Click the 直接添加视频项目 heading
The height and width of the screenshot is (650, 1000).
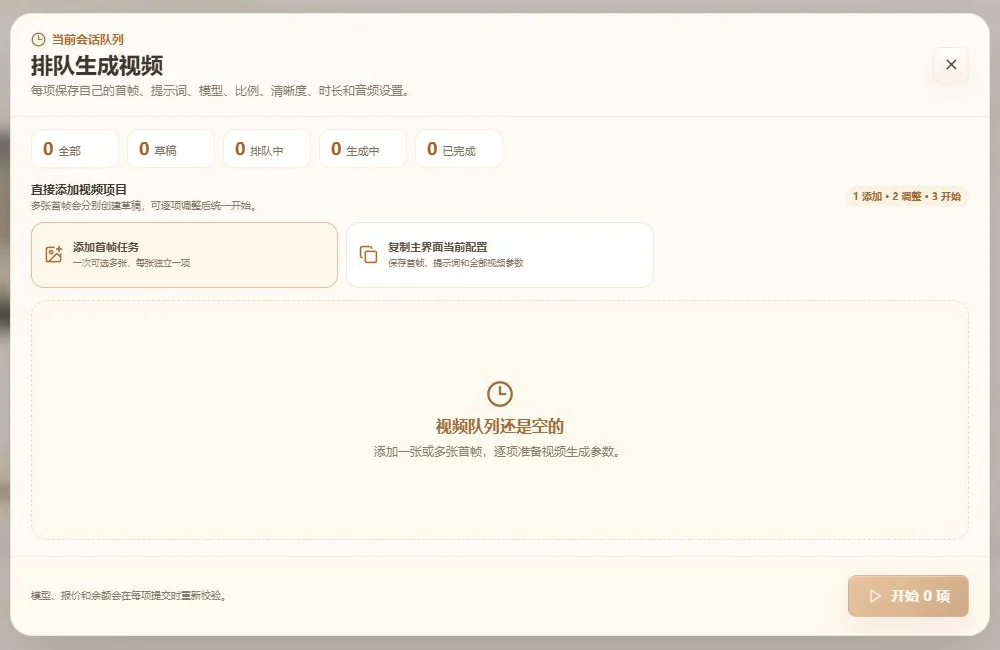(x=79, y=189)
